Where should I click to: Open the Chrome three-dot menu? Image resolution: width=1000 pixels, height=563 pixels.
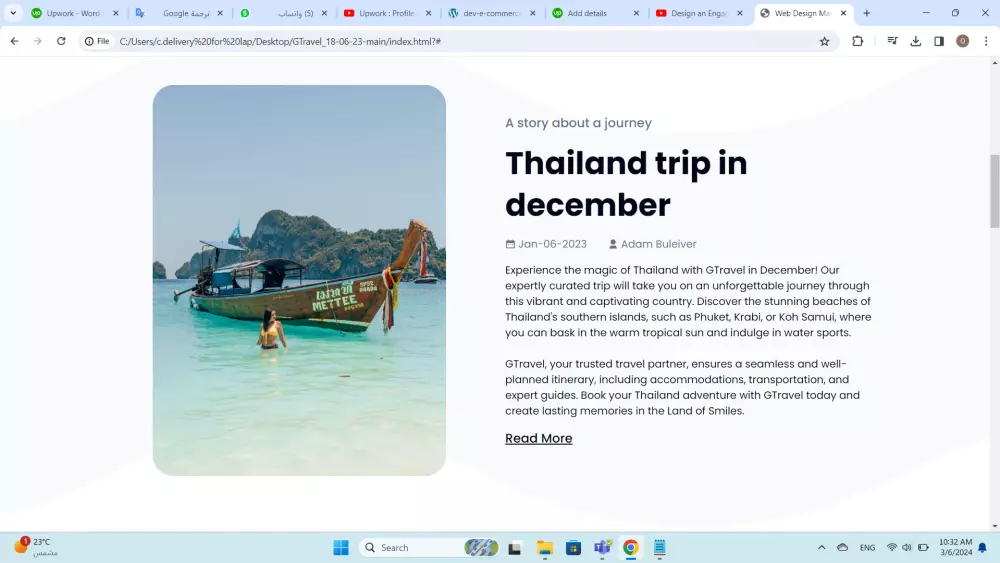click(986, 41)
